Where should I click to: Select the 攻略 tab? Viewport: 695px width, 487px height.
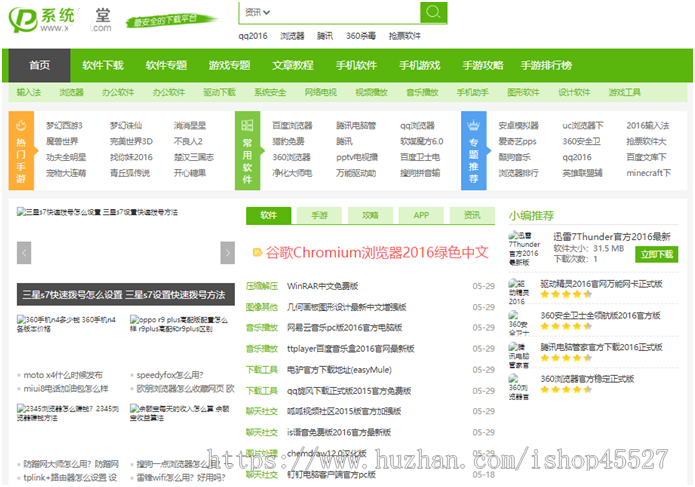point(371,215)
